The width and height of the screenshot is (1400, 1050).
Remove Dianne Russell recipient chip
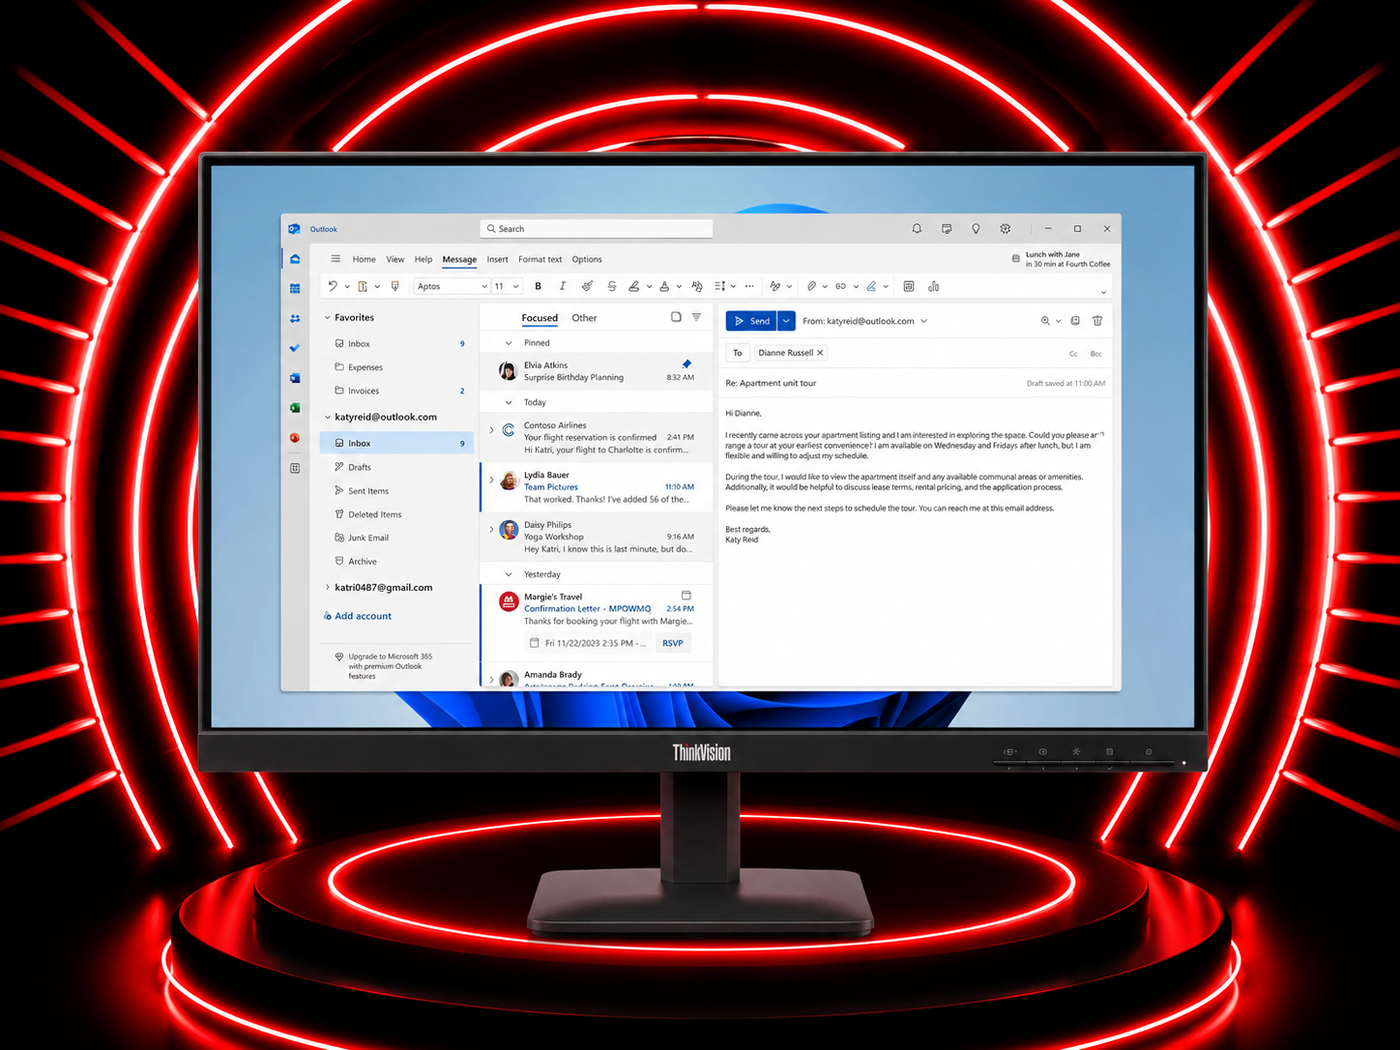click(820, 353)
